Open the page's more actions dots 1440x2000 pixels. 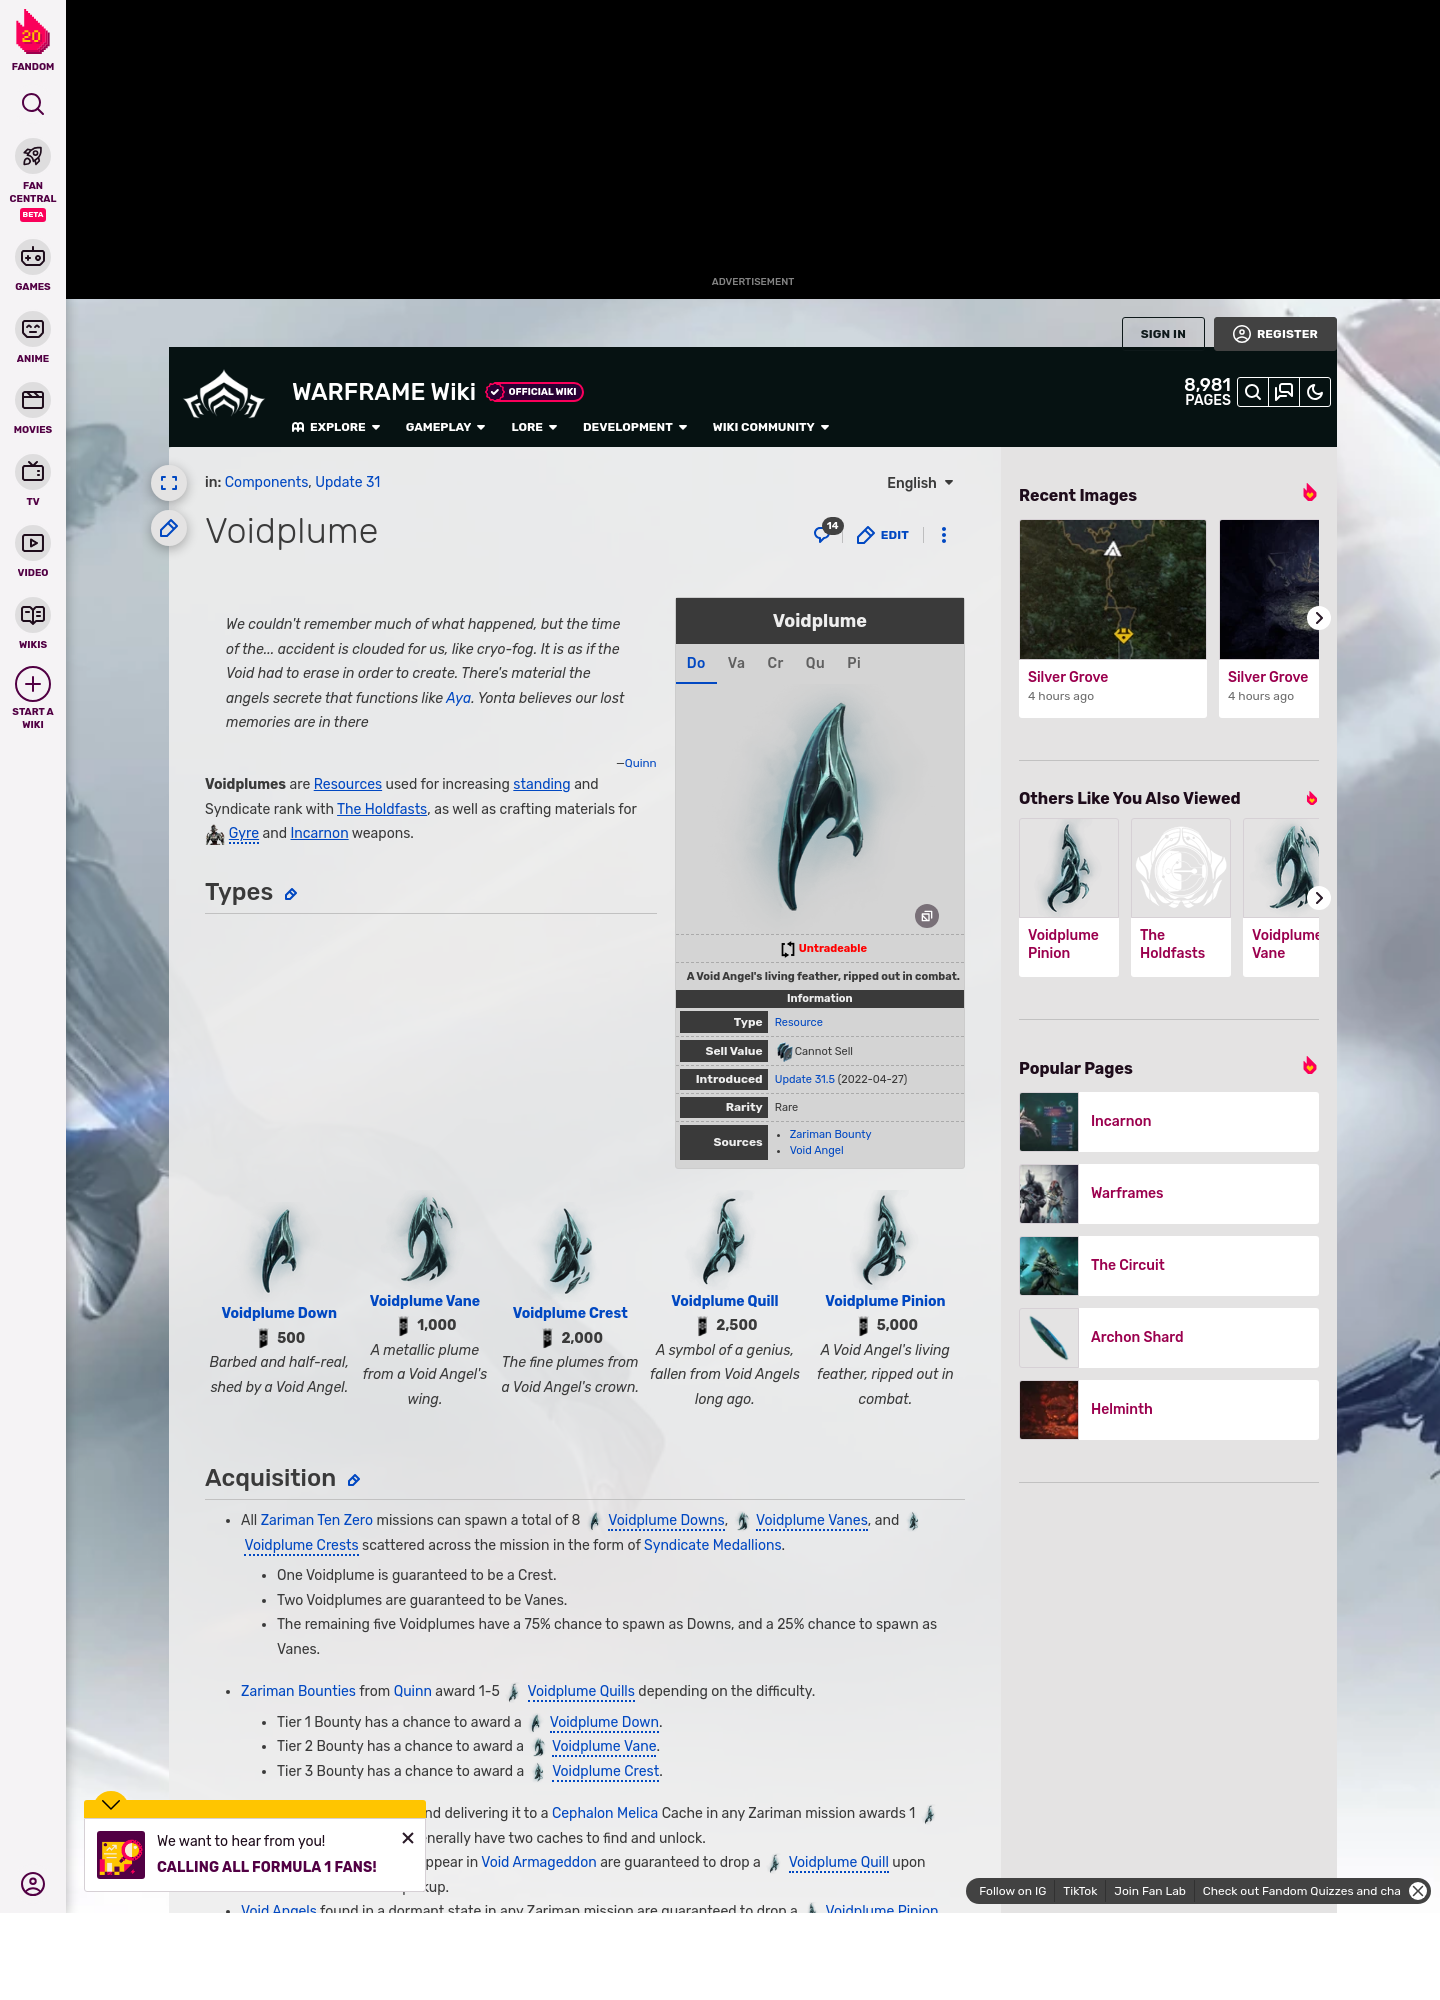click(944, 535)
